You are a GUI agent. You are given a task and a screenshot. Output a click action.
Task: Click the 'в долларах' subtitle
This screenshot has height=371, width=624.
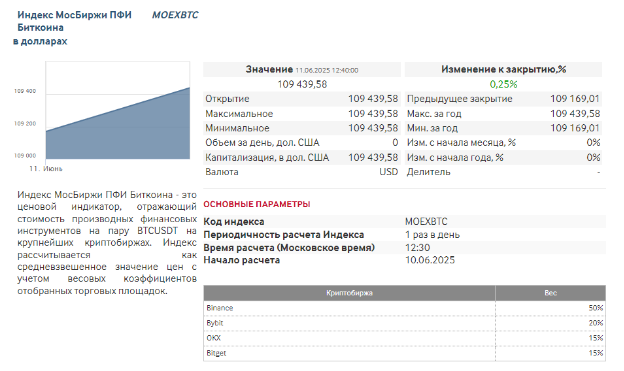click(x=40, y=41)
